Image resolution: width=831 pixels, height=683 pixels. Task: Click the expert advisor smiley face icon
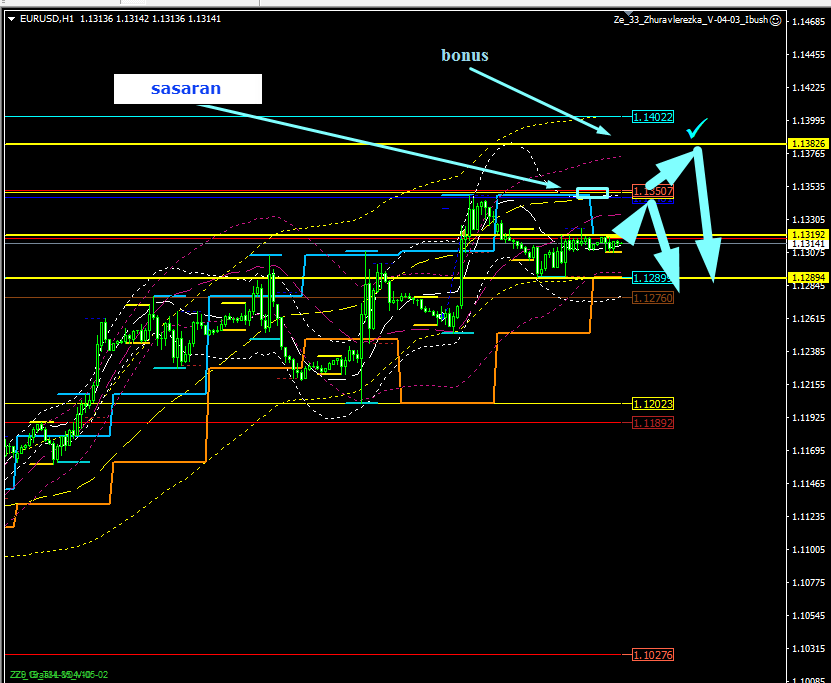tap(775, 19)
